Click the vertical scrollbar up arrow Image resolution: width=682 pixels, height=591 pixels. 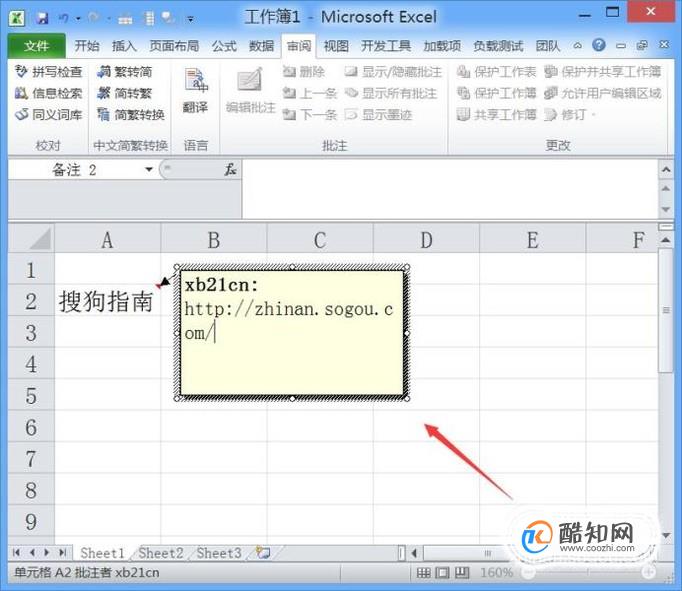(x=665, y=240)
